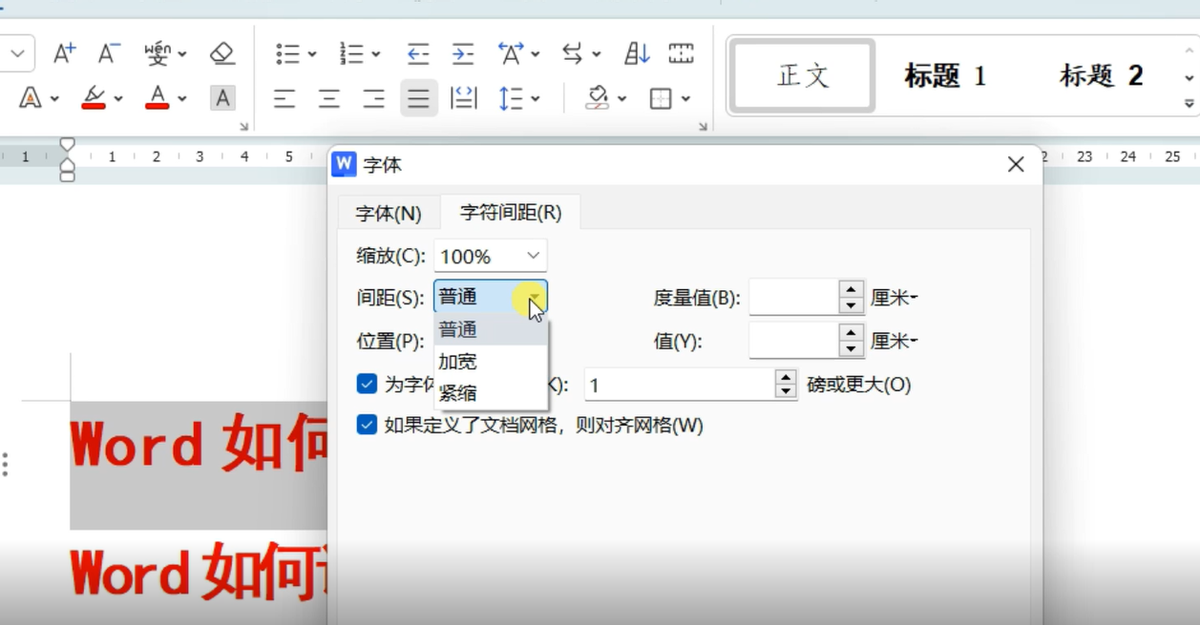1200x625 pixels.
Task: Click the numbered list icon
Action: (352, 54)
